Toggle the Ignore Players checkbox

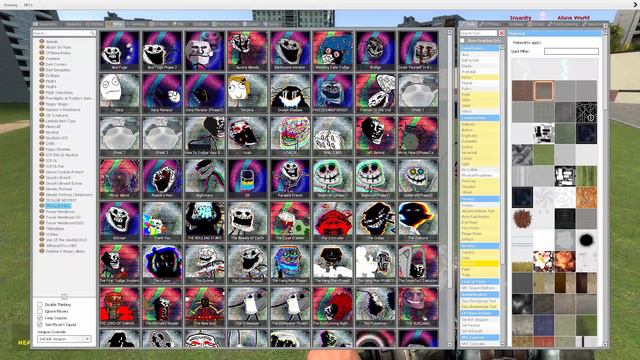pyautogui.click(x=40, y=311)
